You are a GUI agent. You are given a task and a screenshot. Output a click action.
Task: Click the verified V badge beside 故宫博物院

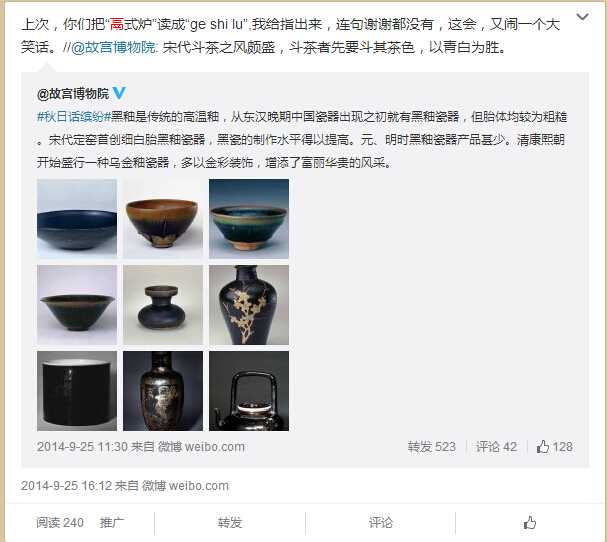(119, 93)
